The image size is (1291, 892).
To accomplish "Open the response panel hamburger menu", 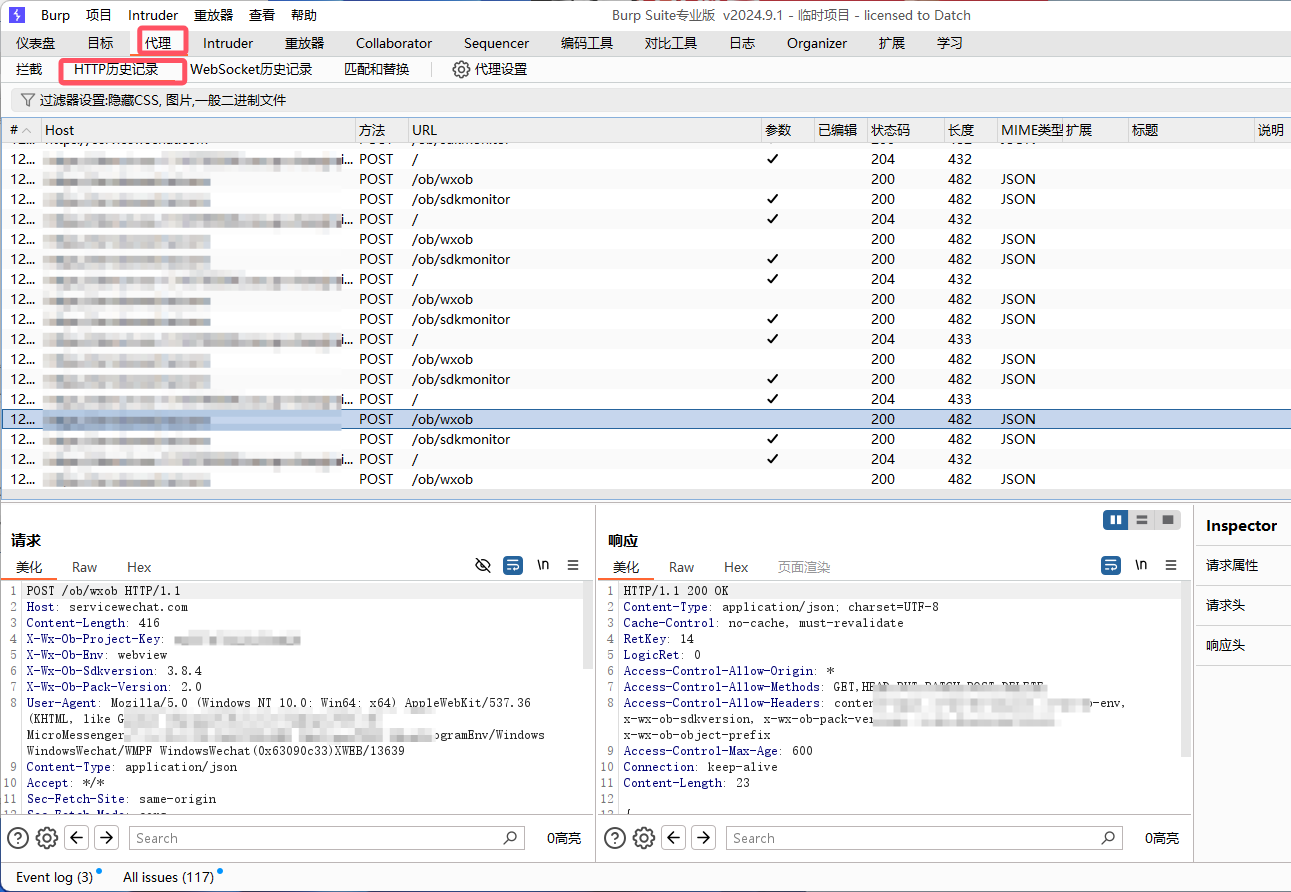I will click(1171, 565).
